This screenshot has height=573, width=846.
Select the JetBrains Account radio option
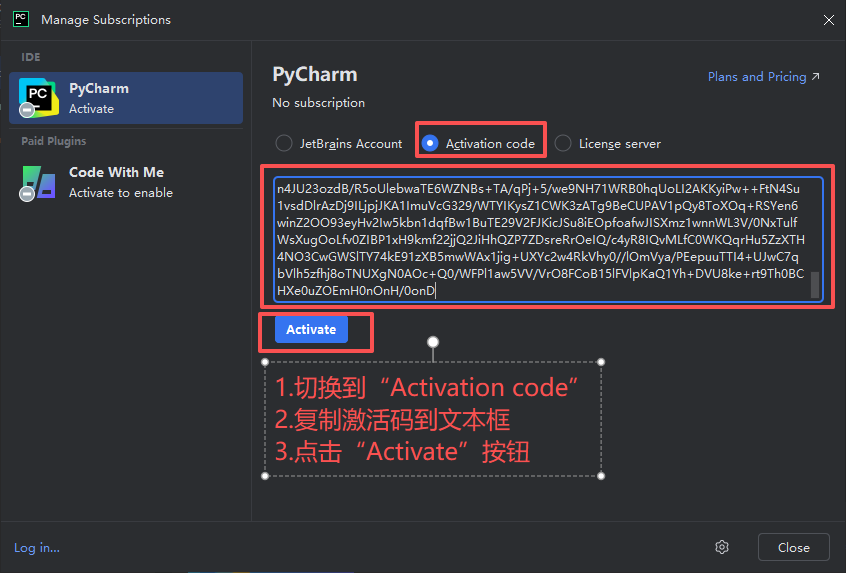(x=284, y=143)
